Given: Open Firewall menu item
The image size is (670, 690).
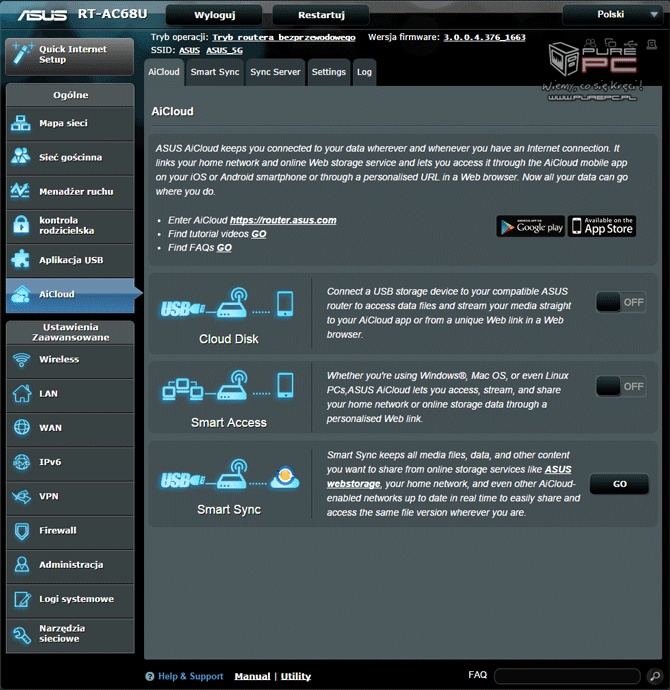Looking at the screenshot, I should (70, 531).
